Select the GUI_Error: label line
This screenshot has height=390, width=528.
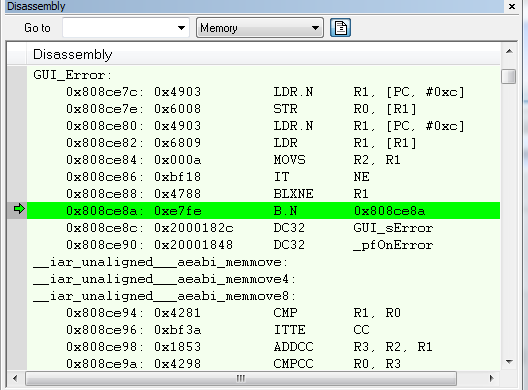[x=263, y=75]
